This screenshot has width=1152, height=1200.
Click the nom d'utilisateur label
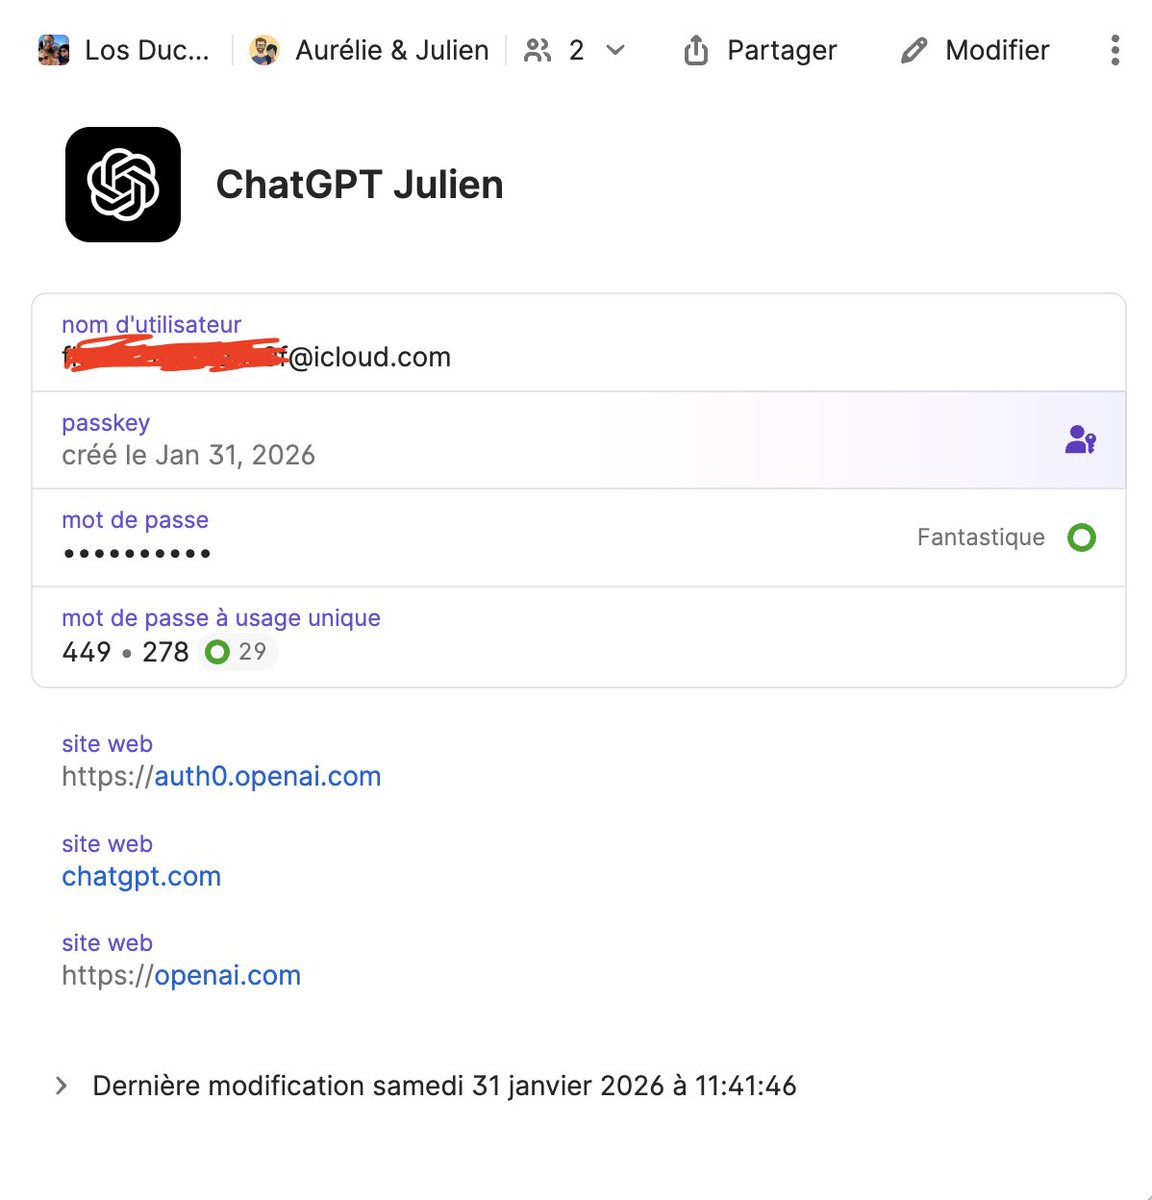pos(151,324)
